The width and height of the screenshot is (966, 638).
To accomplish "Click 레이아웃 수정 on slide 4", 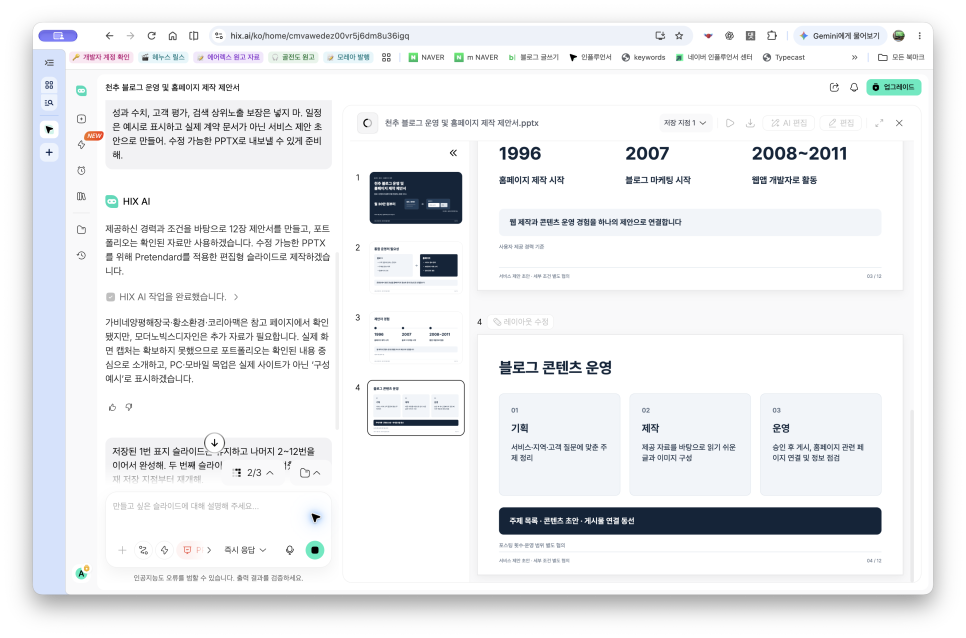I will tap(521, 321).
